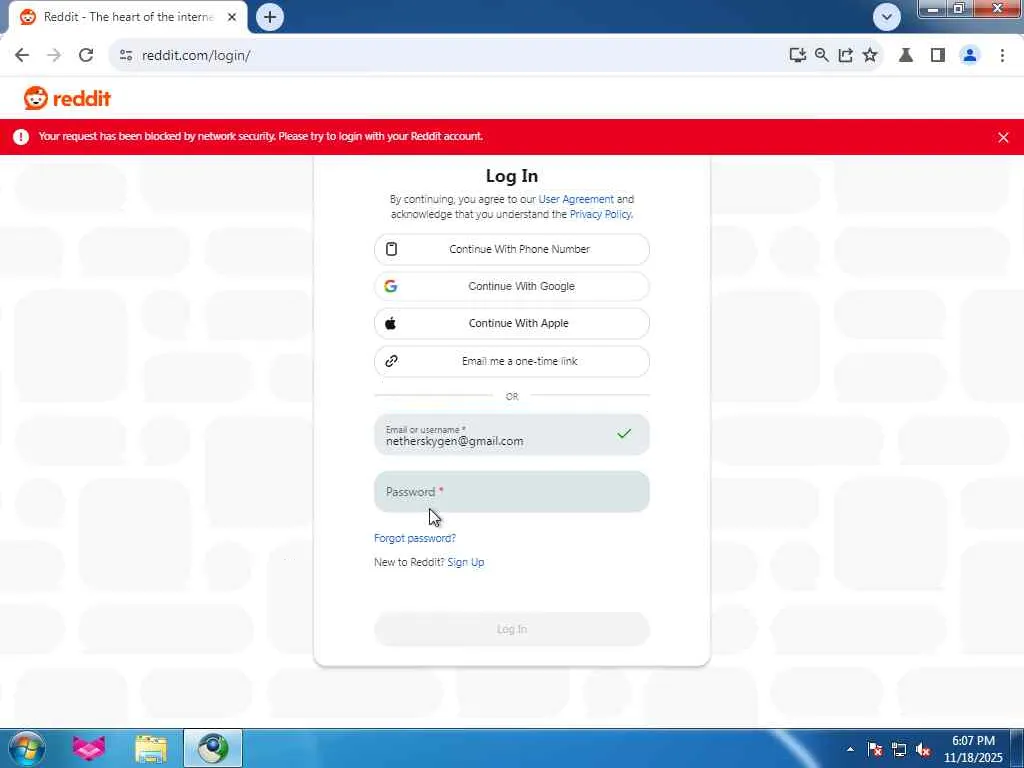The image size is (1024, 768).
Task: Go back using browser back arrow
Action: pyautogui.click(x=22, y=56)
